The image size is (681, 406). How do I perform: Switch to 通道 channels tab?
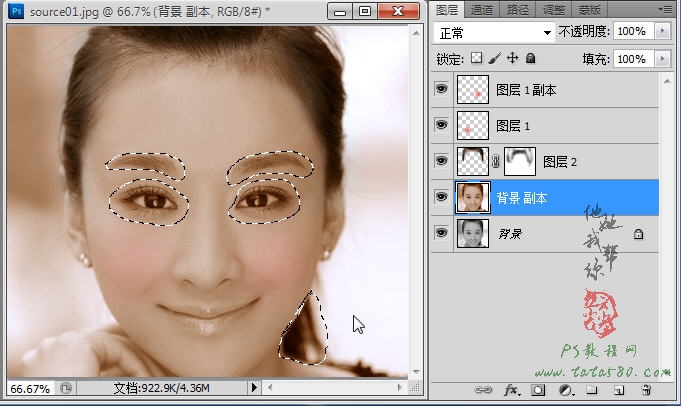(482, 10)
